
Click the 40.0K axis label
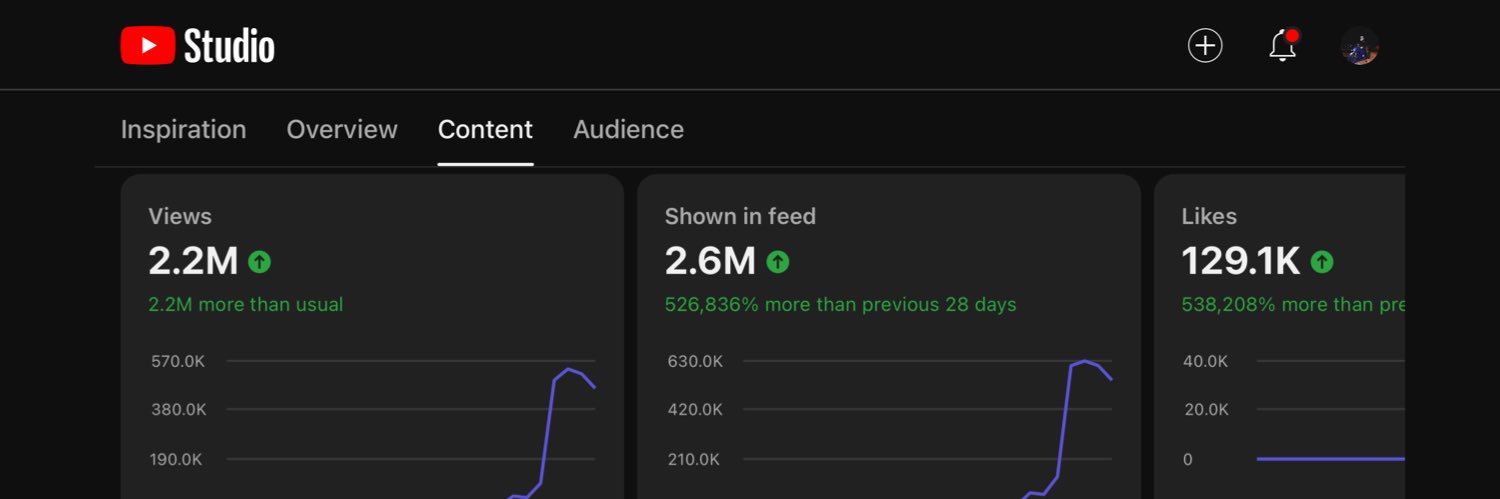click(1206, 361)
